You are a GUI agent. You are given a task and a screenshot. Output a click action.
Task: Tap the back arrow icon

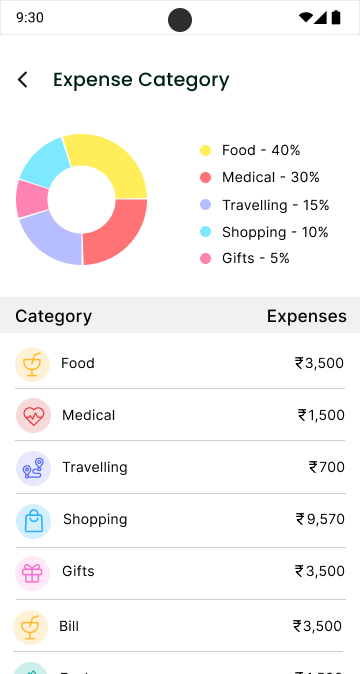point(22,80)
